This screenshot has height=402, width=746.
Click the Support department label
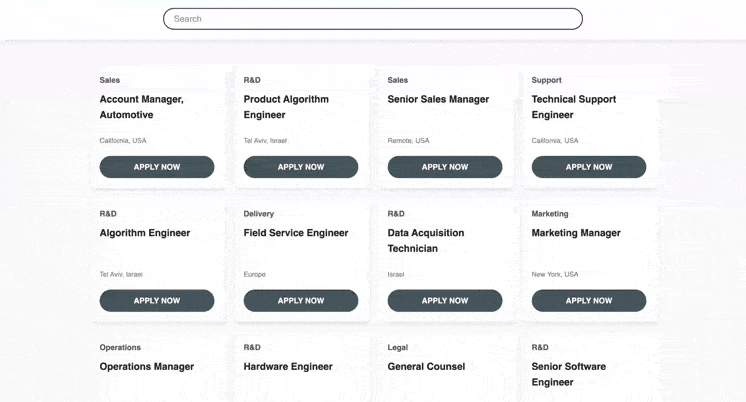tap(546, 80)
